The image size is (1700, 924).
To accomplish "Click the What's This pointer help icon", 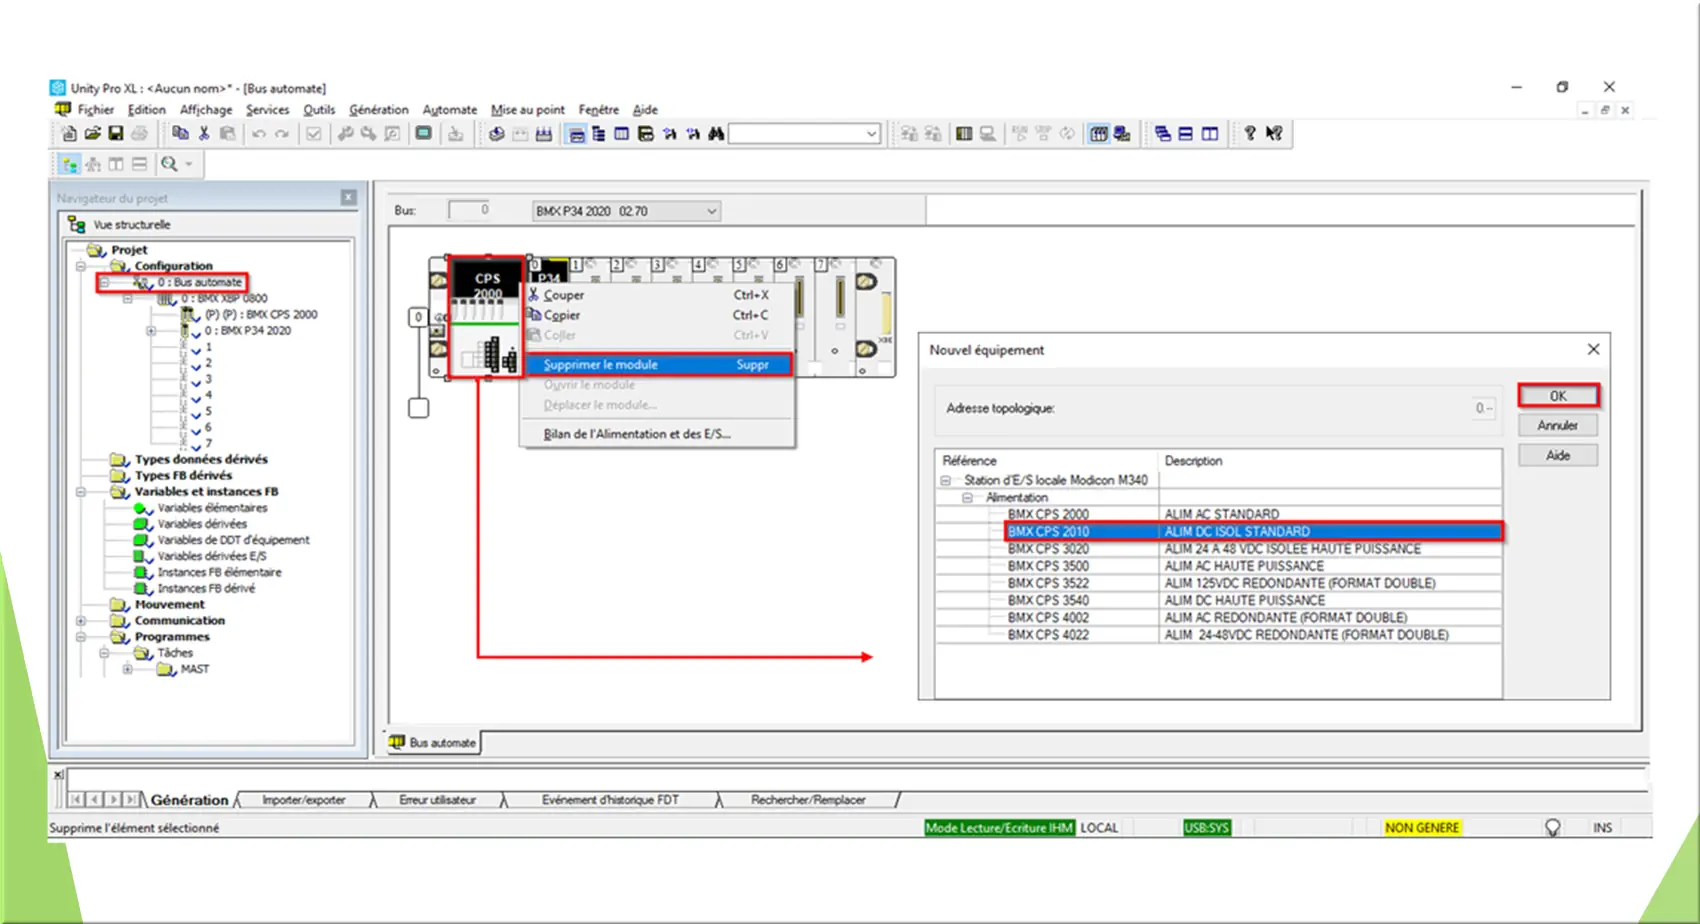I will tap(1274, 134).
